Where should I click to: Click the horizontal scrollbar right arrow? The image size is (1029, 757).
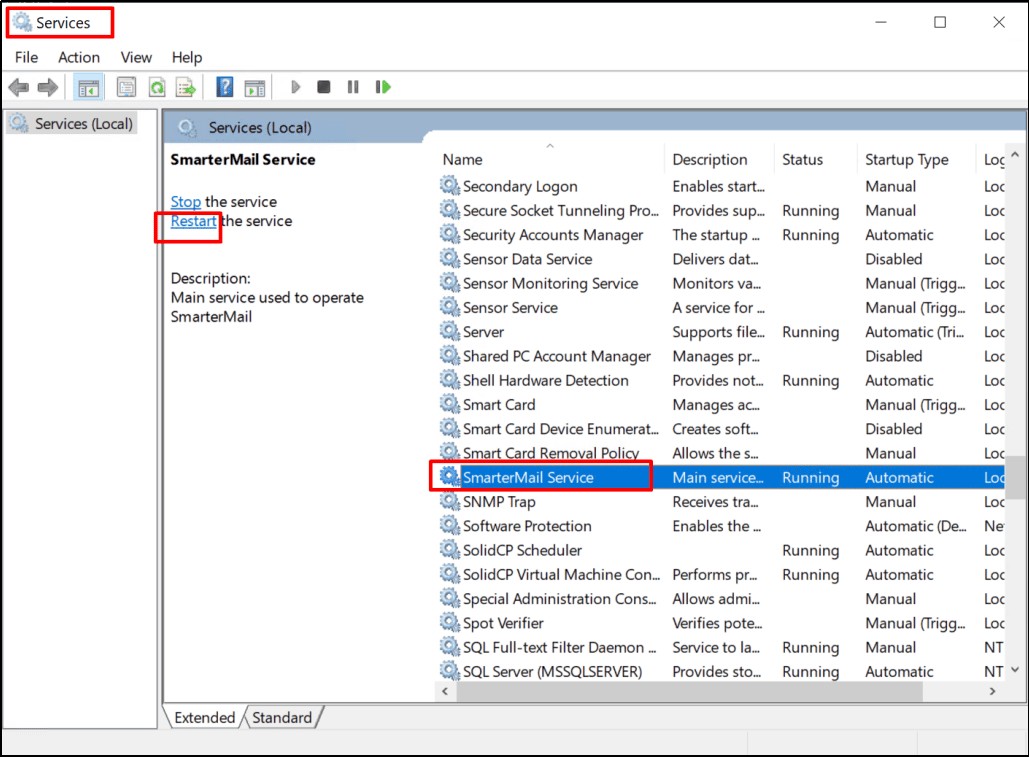click(x=992, y=691)
